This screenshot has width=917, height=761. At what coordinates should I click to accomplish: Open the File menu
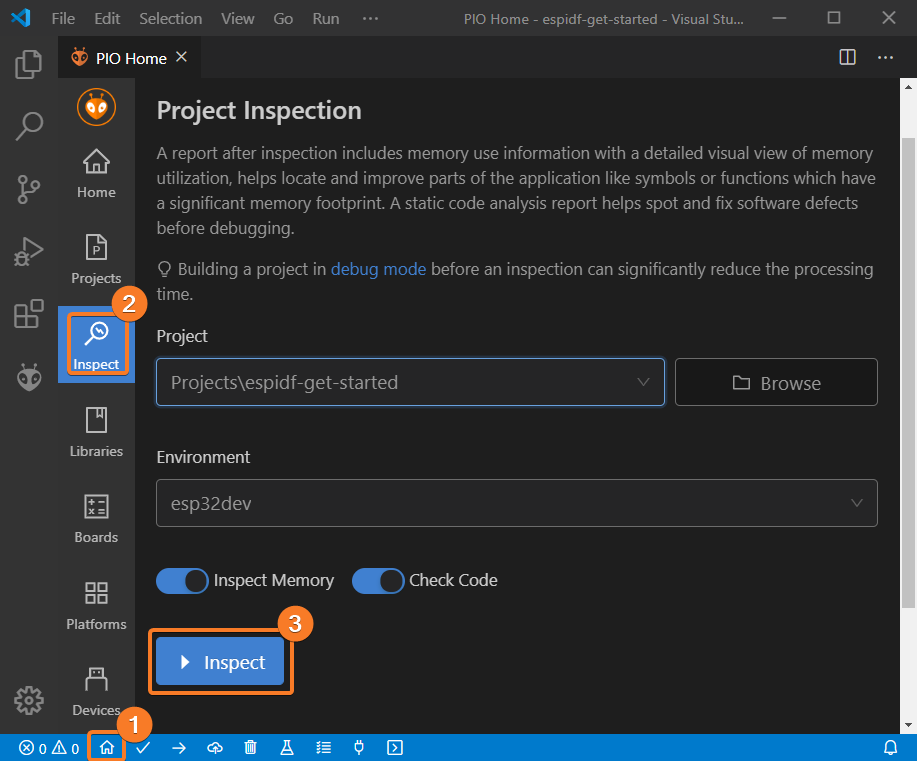click(x=63, y=19)
